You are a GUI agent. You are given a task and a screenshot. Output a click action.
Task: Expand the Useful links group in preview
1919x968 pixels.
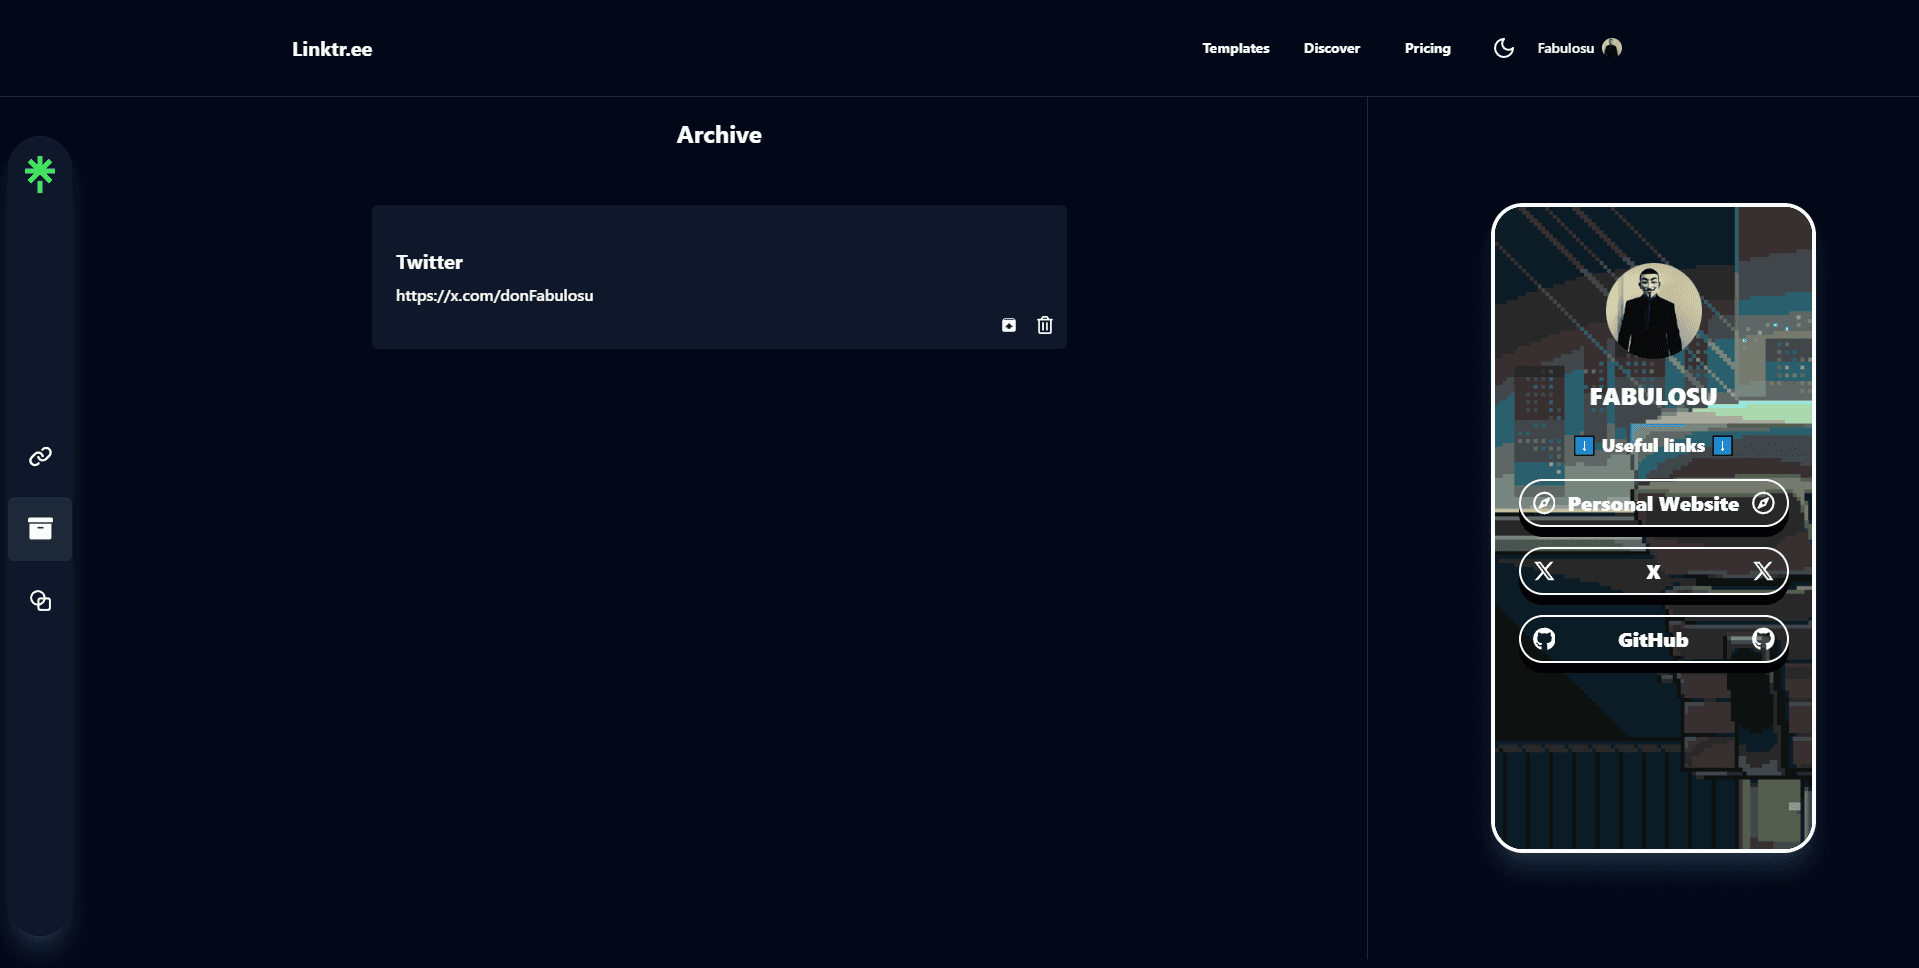coord(1653,446)
